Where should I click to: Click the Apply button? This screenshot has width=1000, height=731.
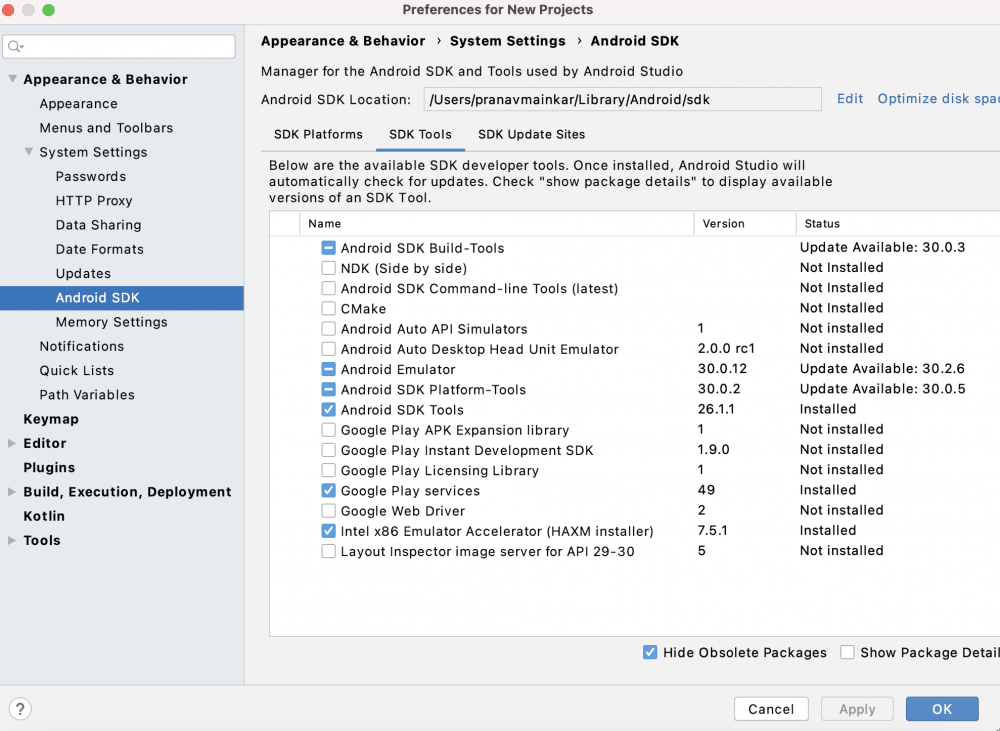point(857,709)
